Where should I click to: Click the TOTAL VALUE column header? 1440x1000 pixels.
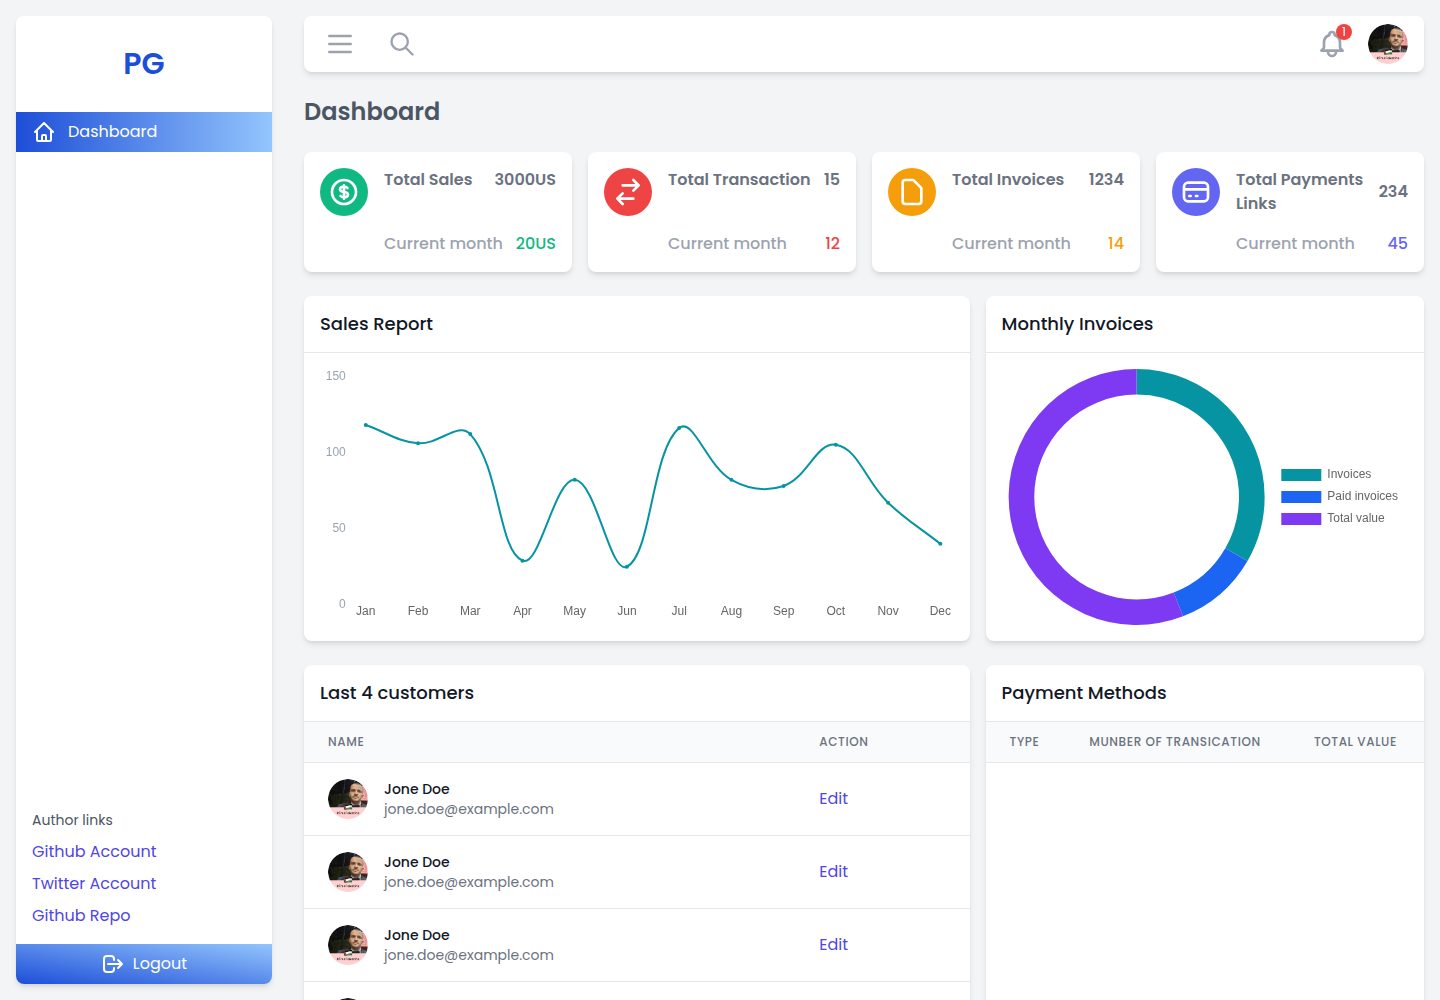tap(1355, 742)
